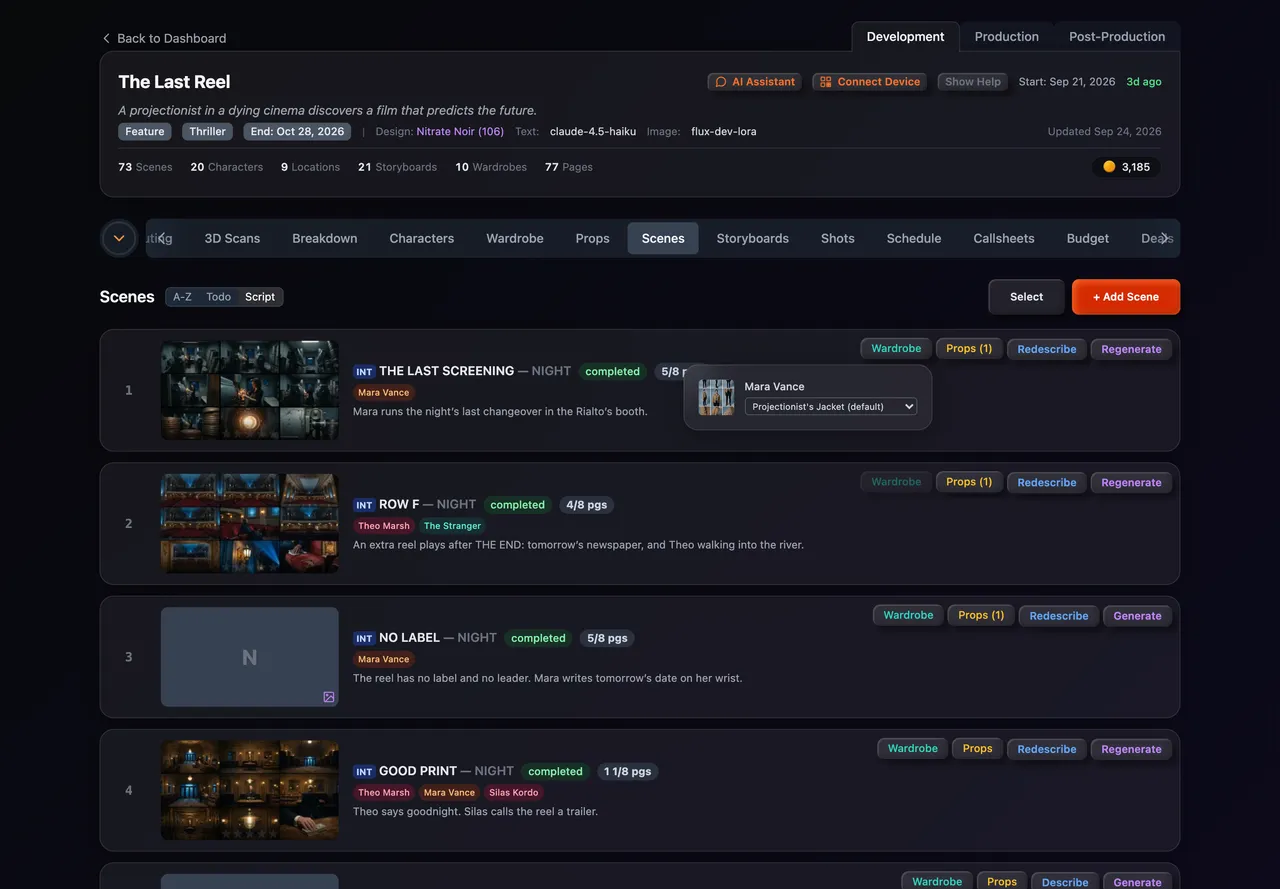Open the Projectionist's Jacket wardrobe dropdown

(x=831, y=407)
